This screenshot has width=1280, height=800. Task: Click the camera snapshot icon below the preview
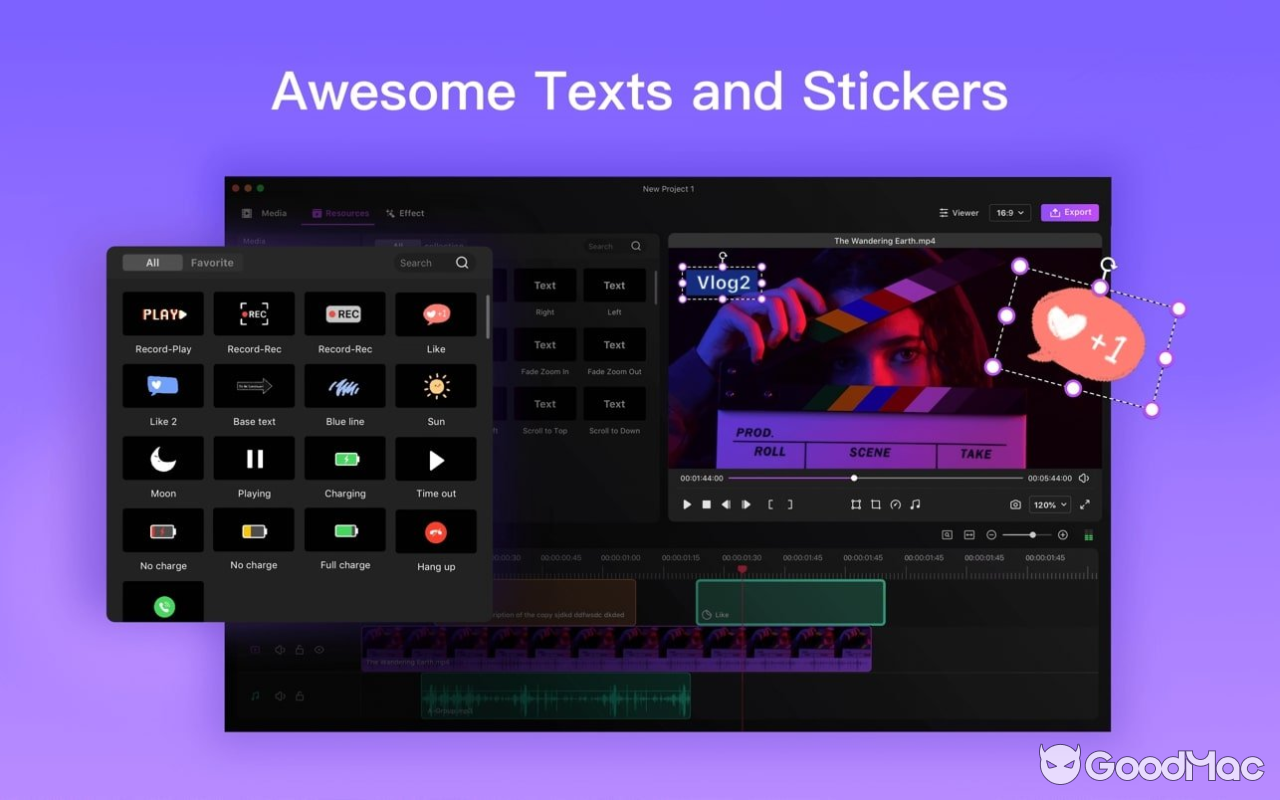pyautogui.click(x=1016, y=504)
